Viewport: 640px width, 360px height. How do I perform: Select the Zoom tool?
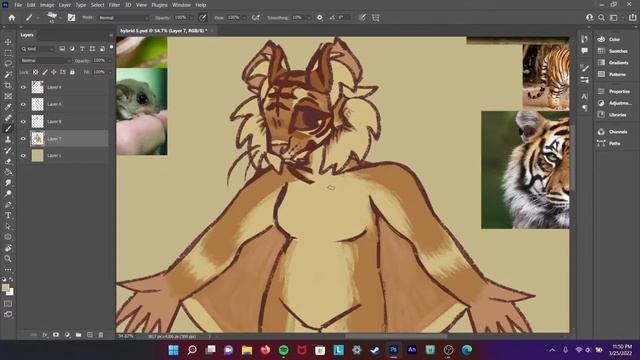[x=8, y=258]
